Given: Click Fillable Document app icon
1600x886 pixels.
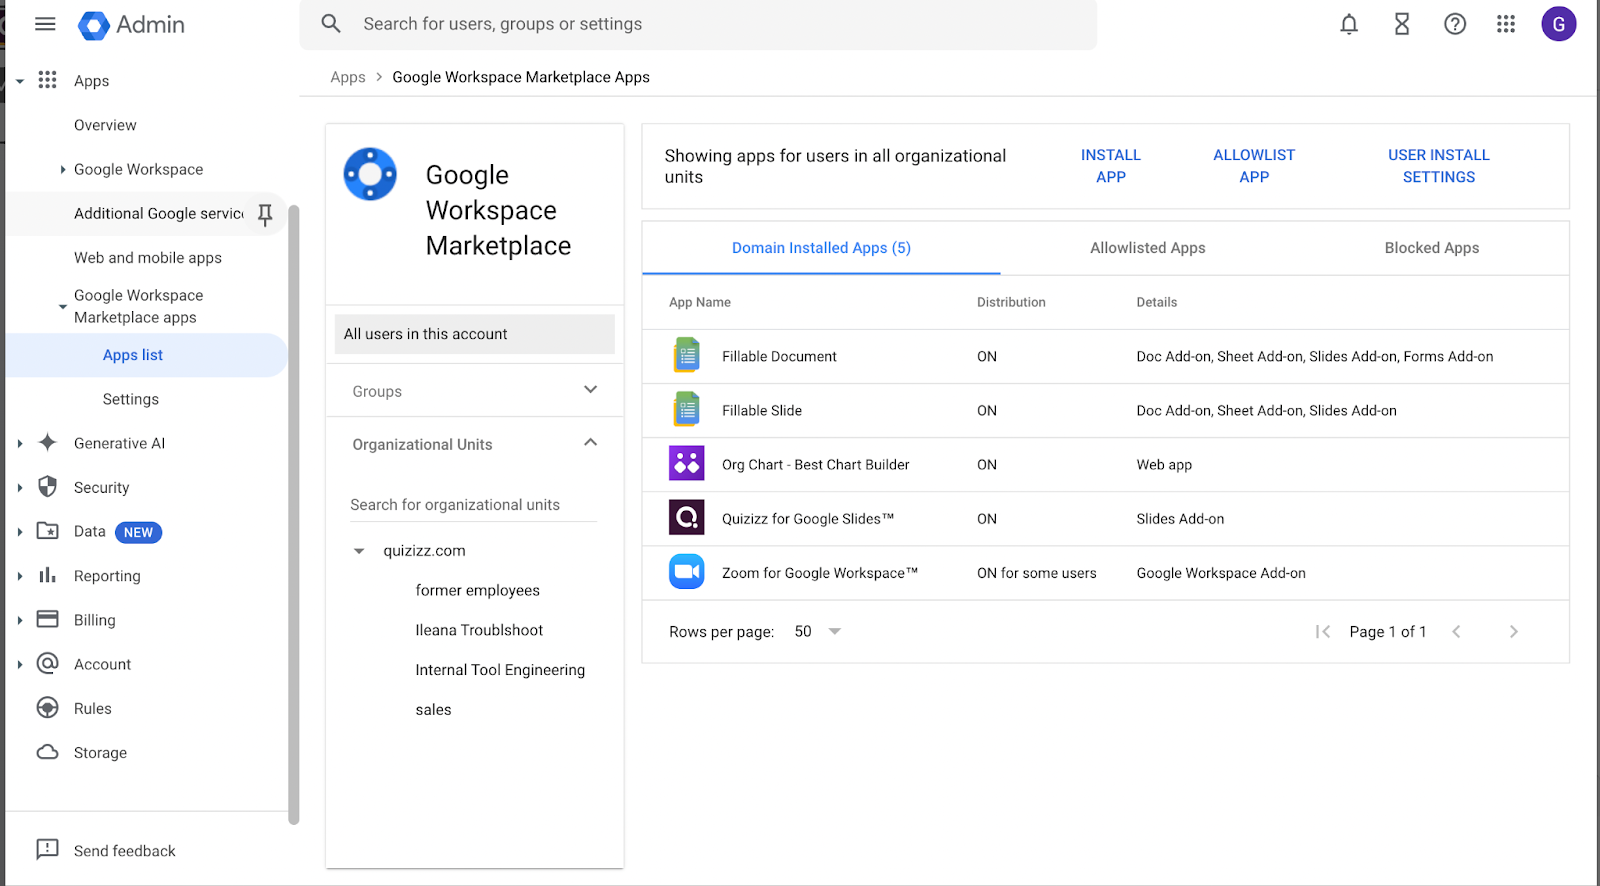Looking at the screenshot, I should 686,356.
